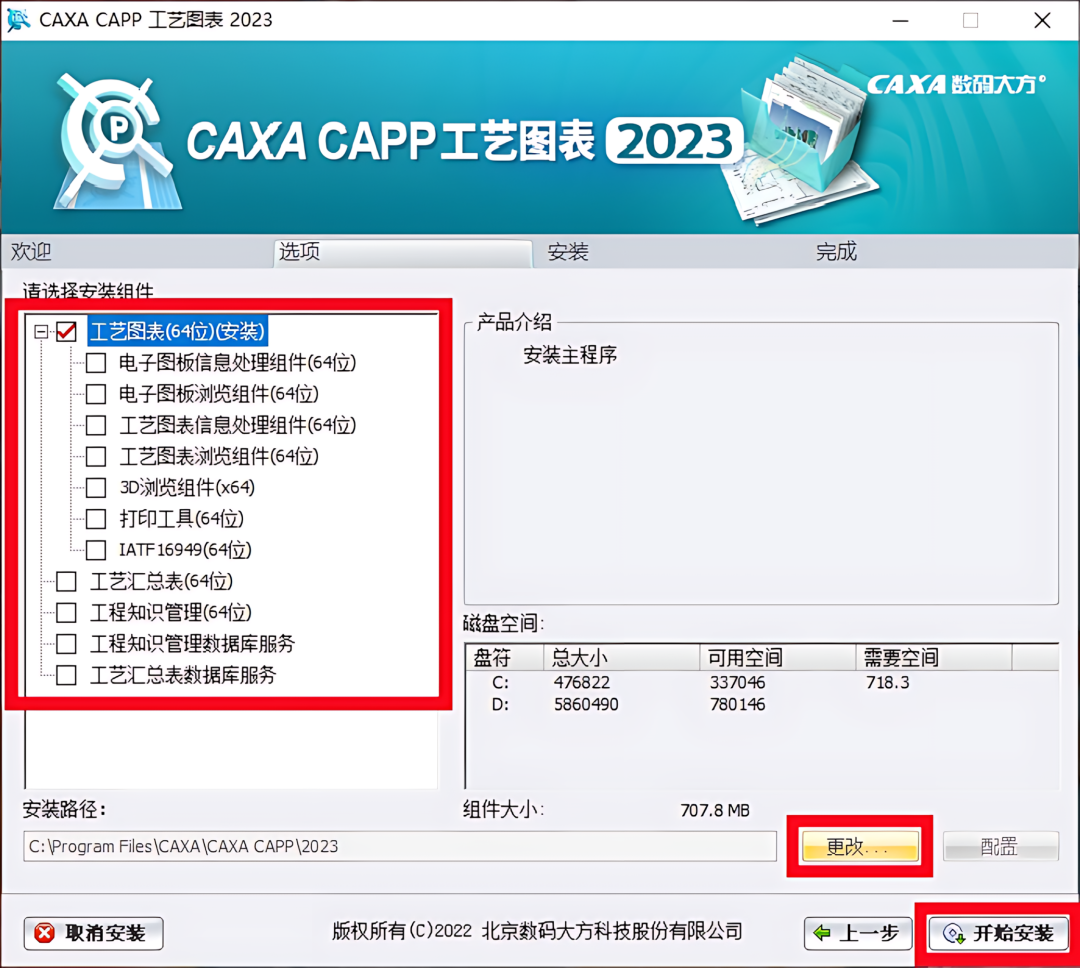Click the red X cancel install icon

click(x=45, y=933)
